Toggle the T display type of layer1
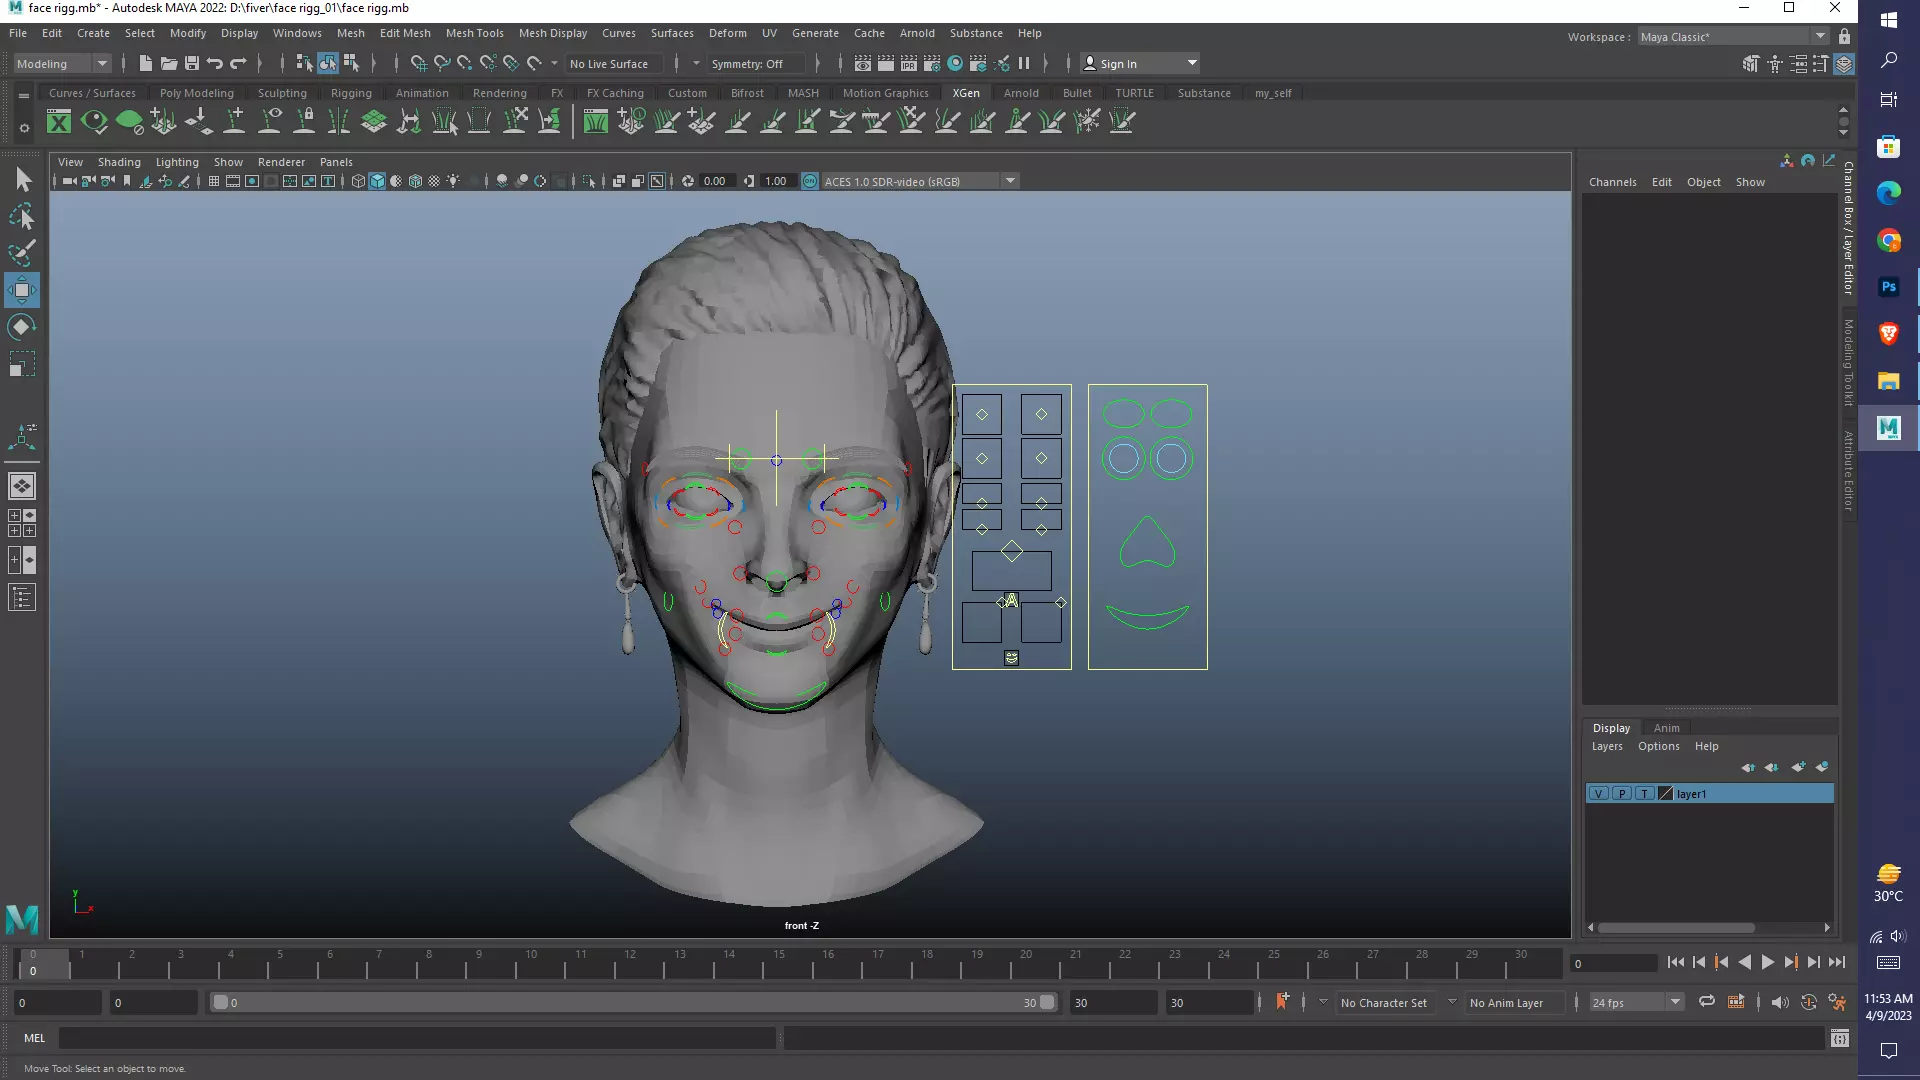 [1644, 793]
